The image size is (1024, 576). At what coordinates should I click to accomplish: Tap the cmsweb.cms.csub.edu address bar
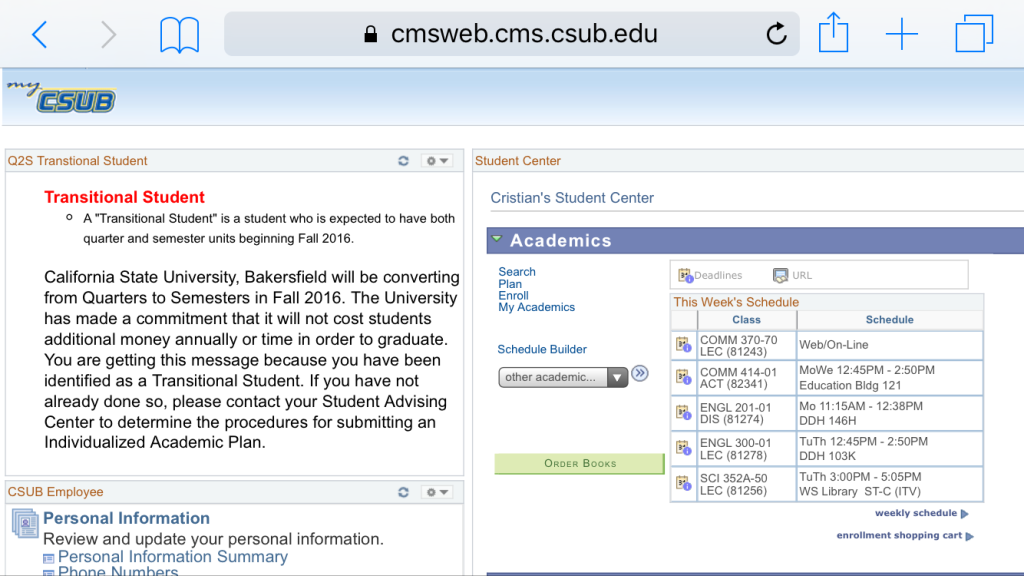[x=511, y=33]
